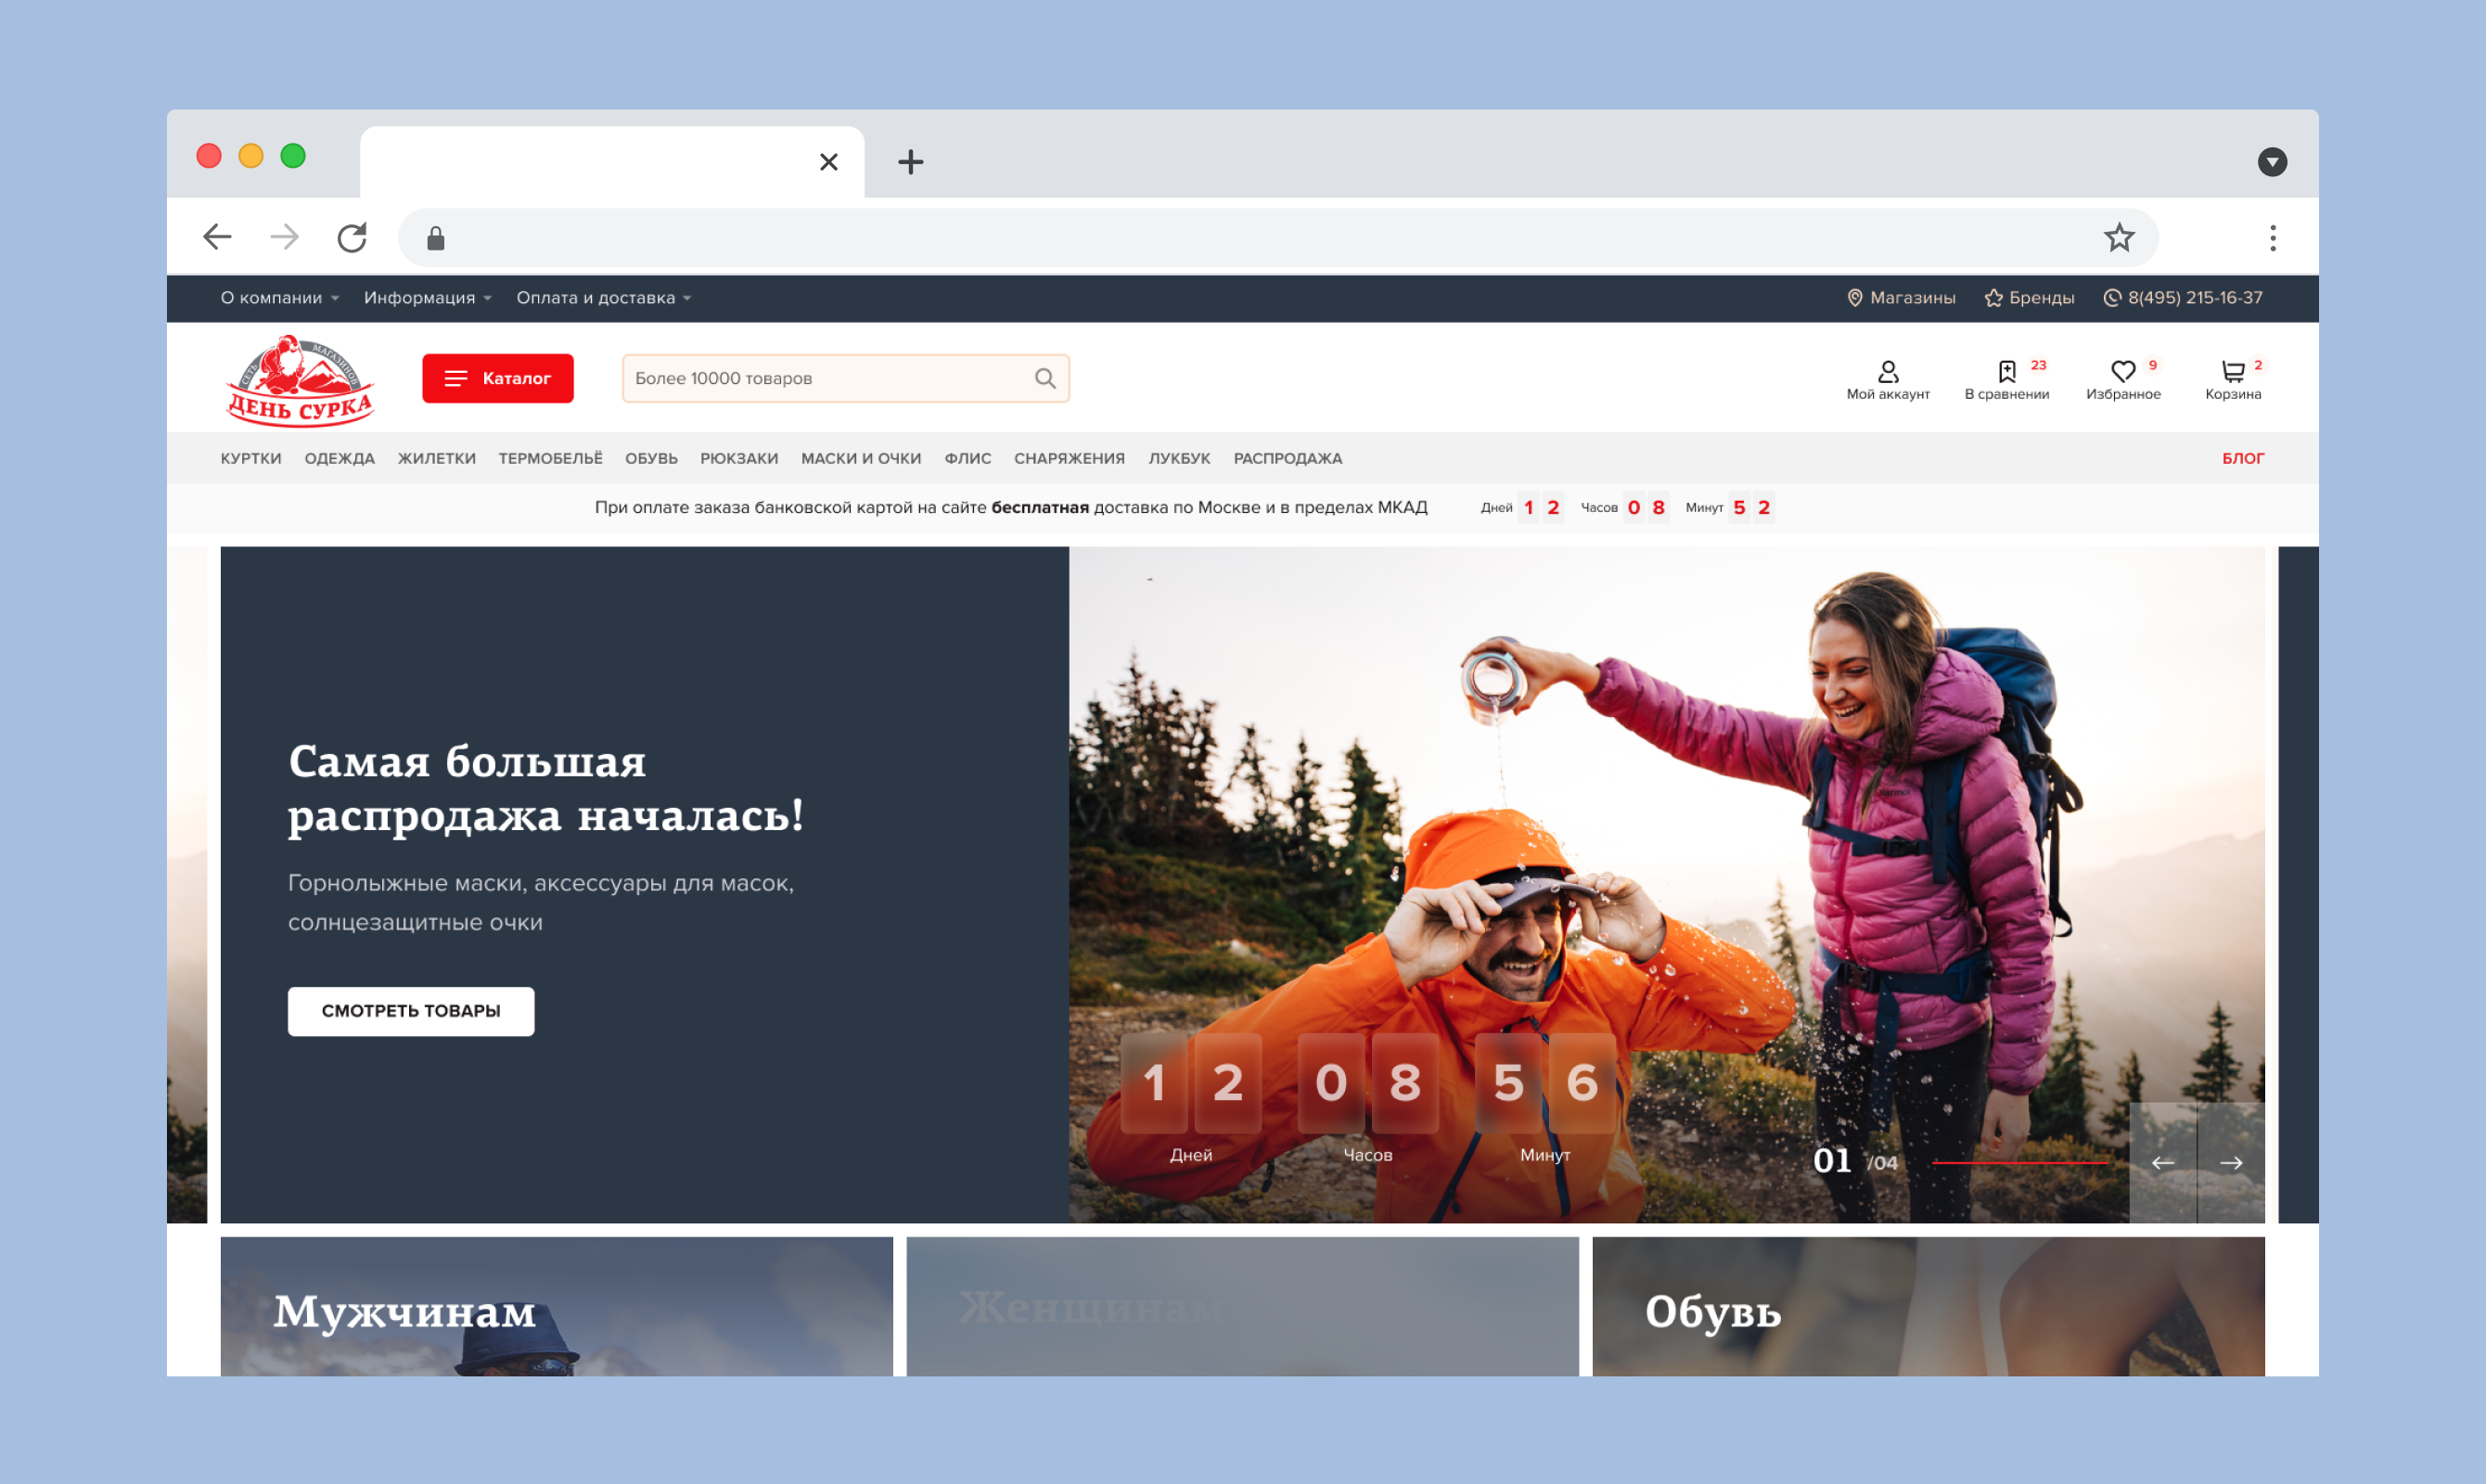Go back with the browser back arrow
Image resolution: width=2486 pixels, height=1484 pixels.
tap(217, 237)
